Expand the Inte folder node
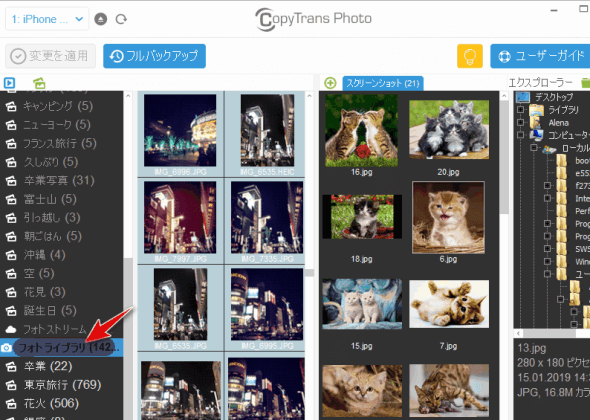Screen dimensions: 590x420 pos(547,198)
